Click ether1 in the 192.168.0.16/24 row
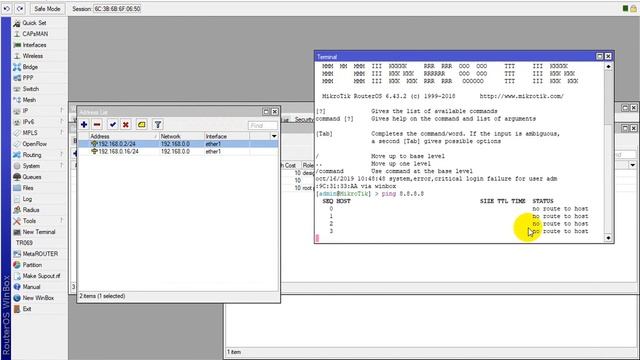This screenshot has height=360, width=640. click(x=213, y=151)
